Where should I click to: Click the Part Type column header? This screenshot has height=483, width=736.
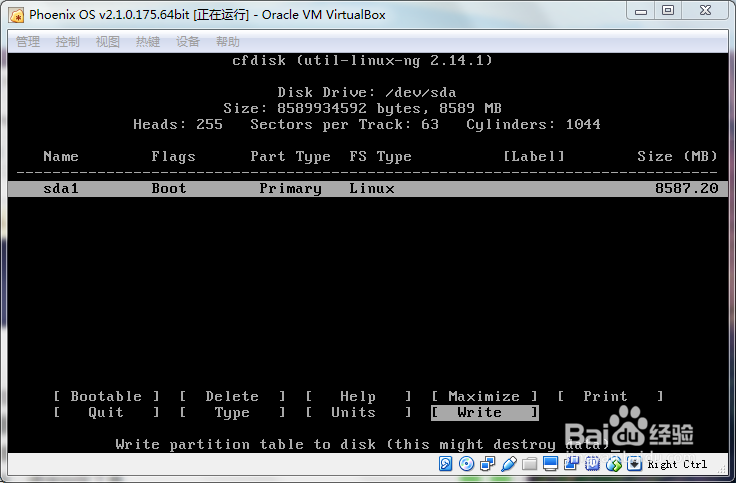tap(290, 156)
